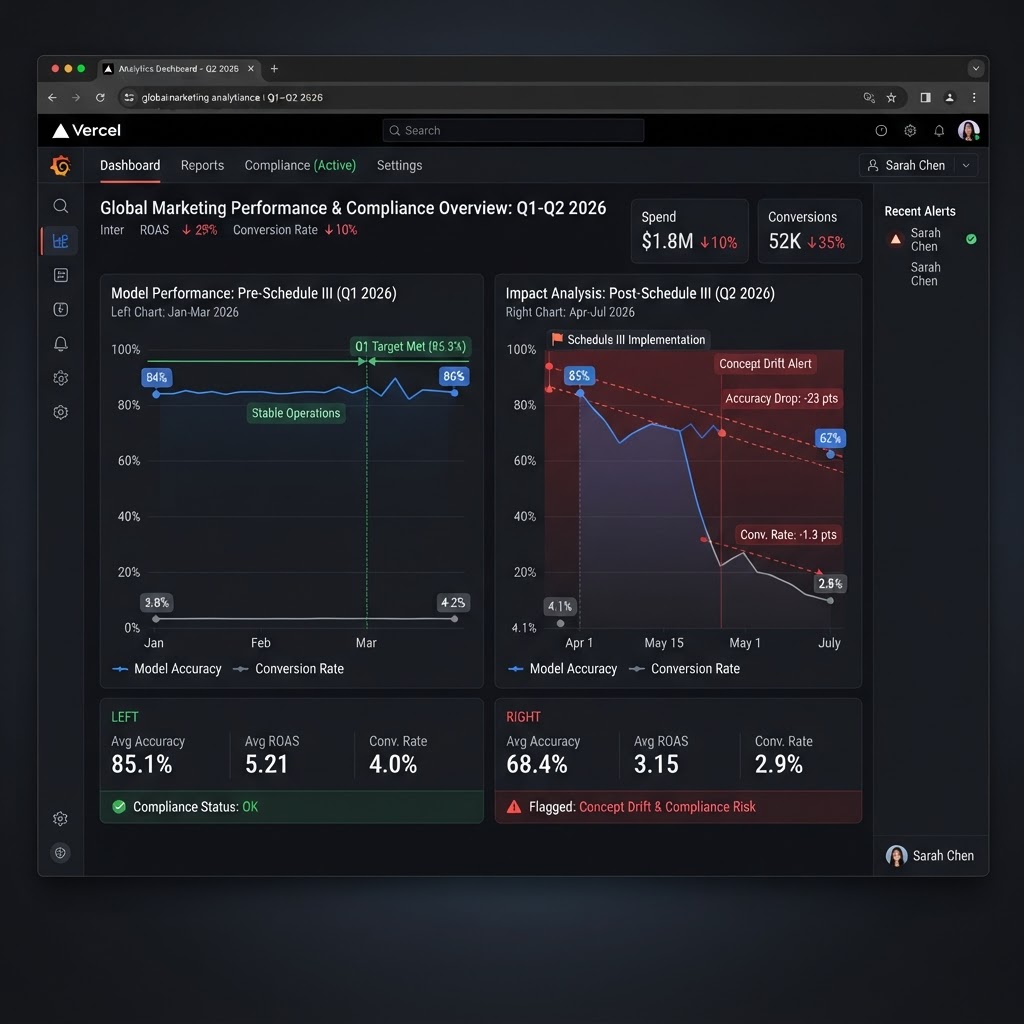Click the clock icon in Vercel header

(881, 131)
